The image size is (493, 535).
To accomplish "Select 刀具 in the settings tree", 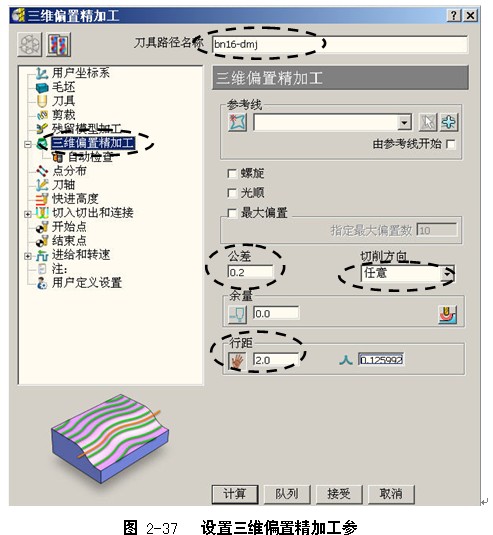I will click(63, 101).
